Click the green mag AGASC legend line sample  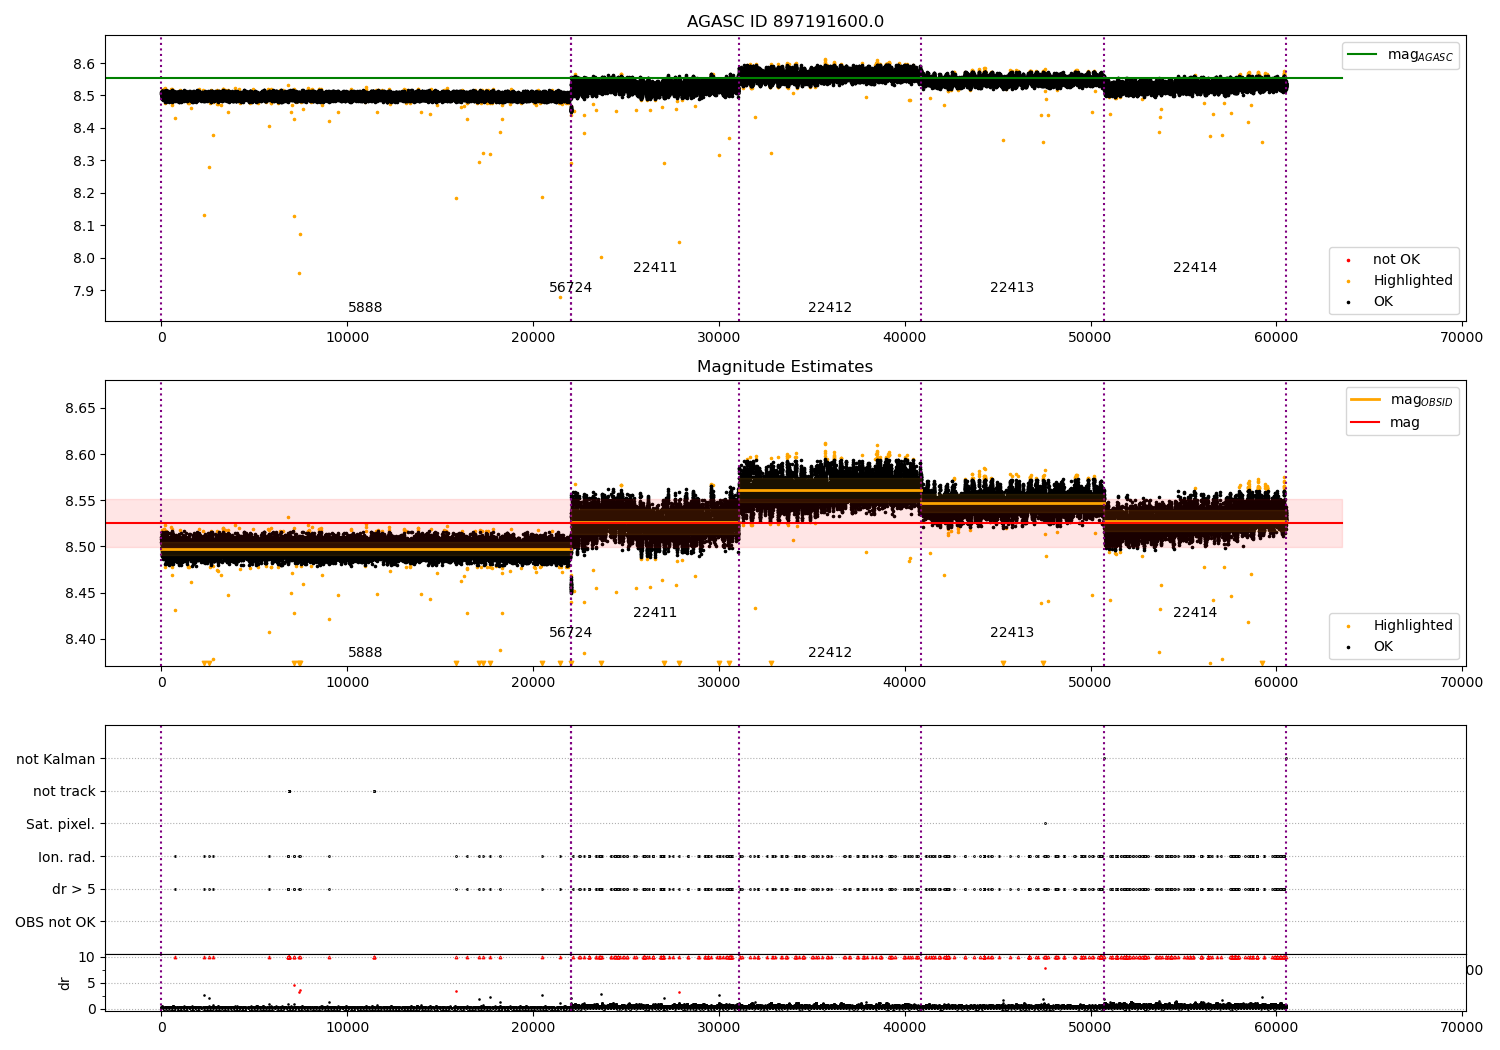click(x=1362, y=55)
